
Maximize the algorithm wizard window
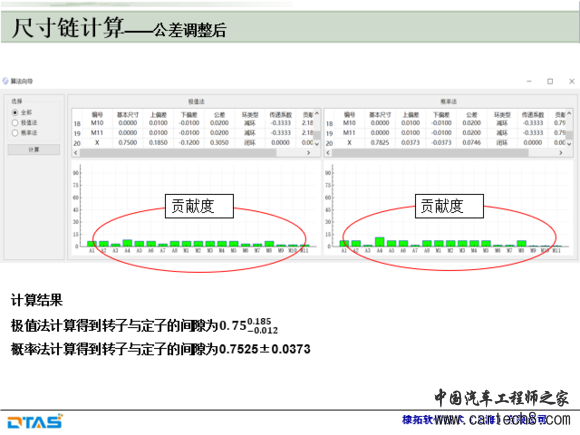(550, 81)
